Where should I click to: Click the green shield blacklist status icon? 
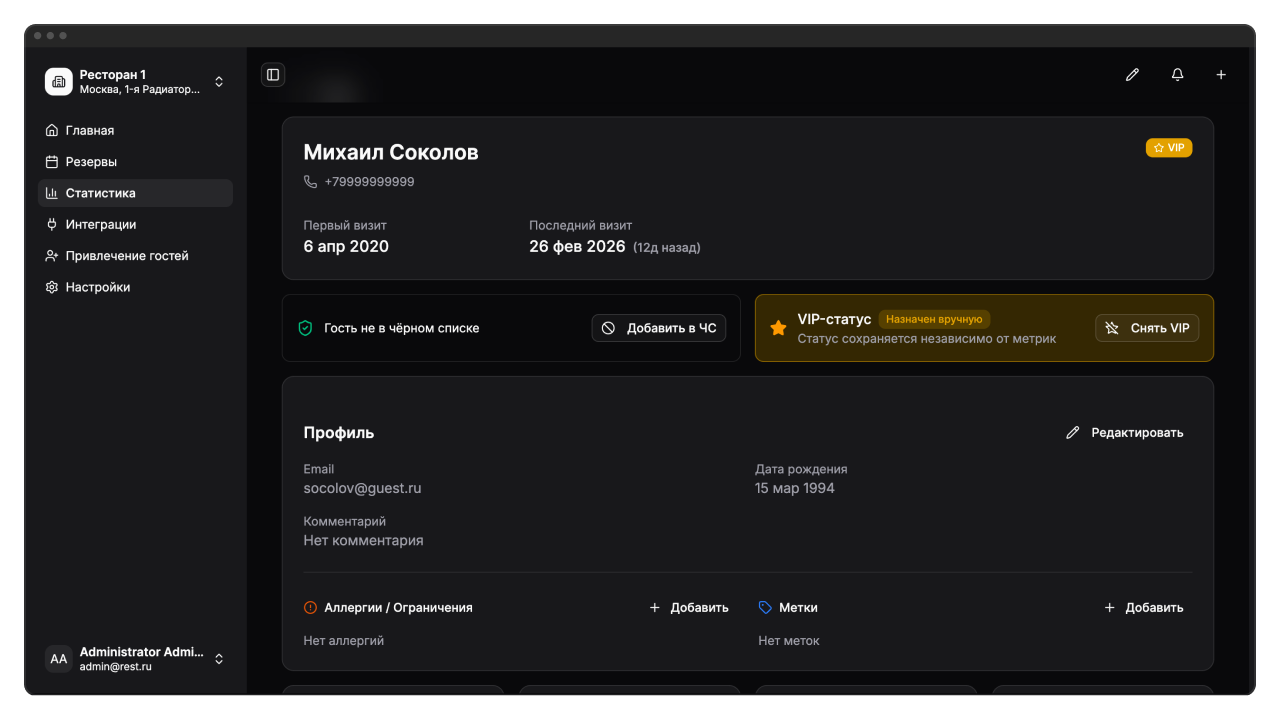pyautogui.click(x=306, y=328)
